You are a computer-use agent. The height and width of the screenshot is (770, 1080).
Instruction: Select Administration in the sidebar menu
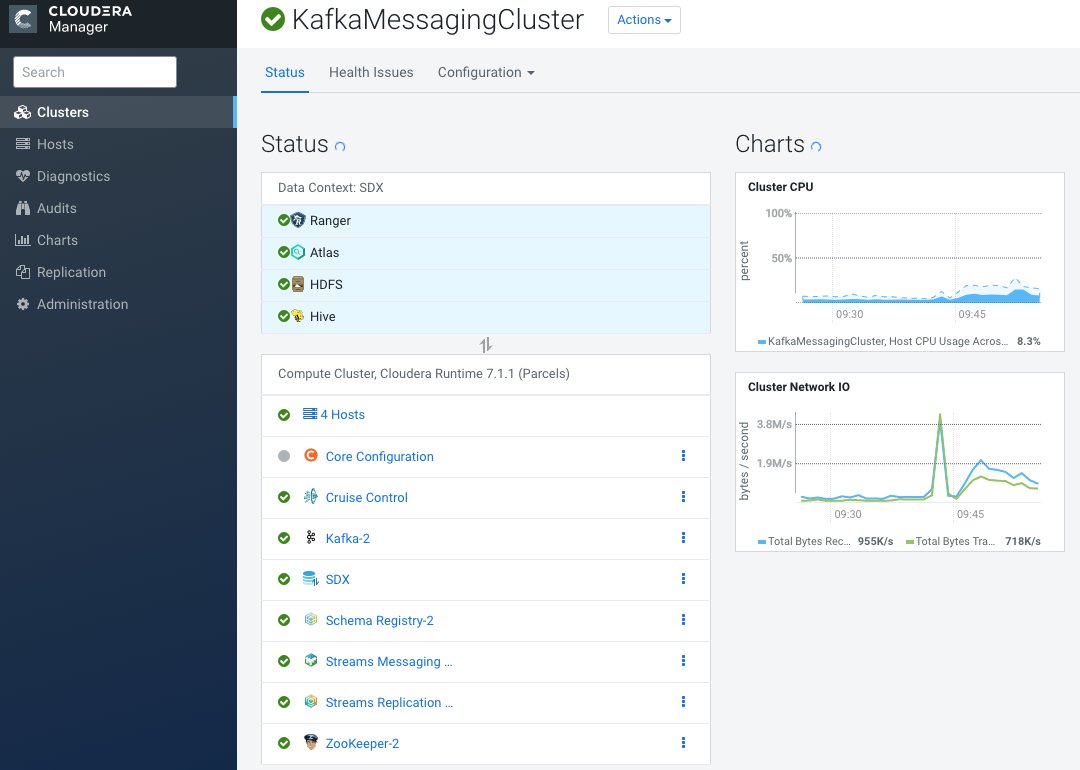117,304
